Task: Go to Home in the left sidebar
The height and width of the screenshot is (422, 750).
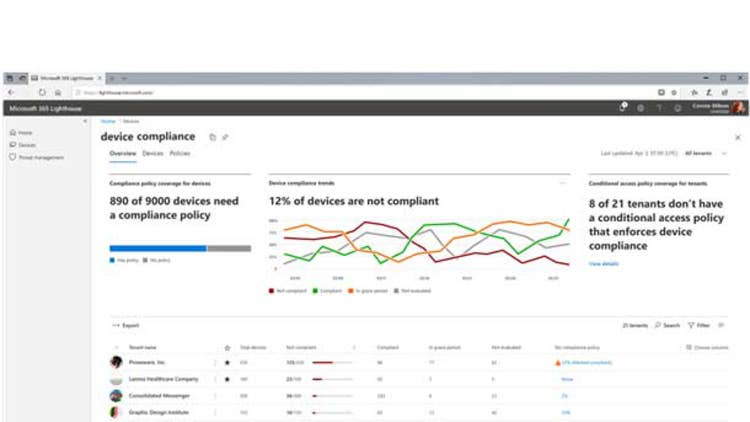Action: click(24, 132)
